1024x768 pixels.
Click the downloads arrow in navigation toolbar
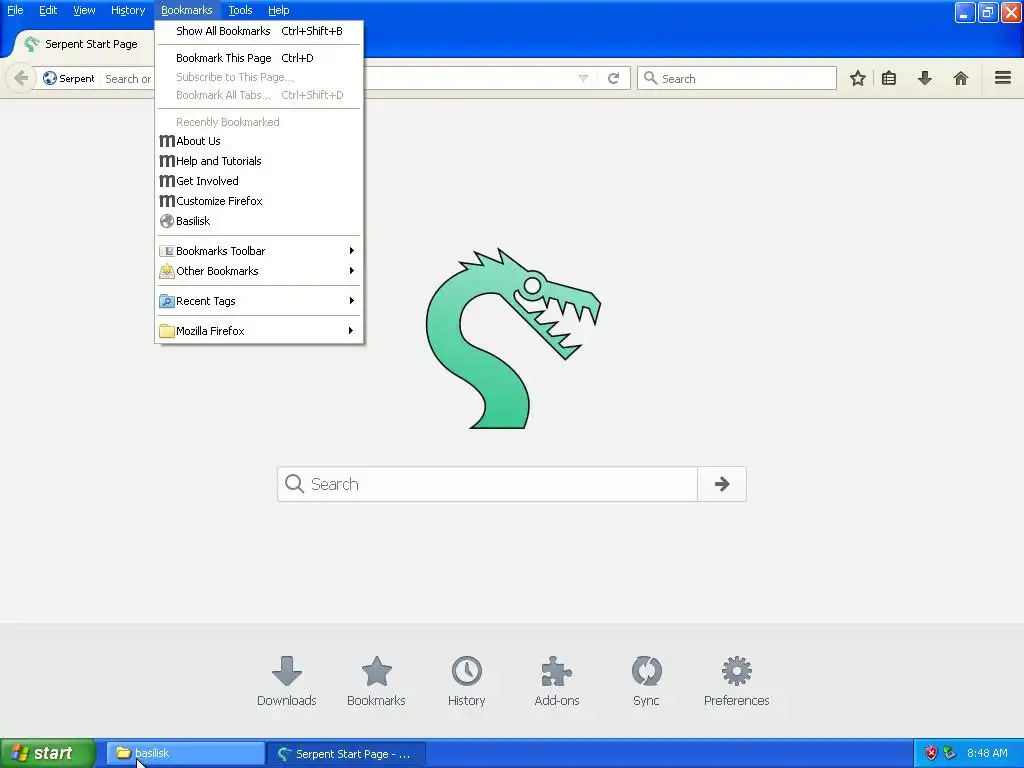tap(925, 78)
